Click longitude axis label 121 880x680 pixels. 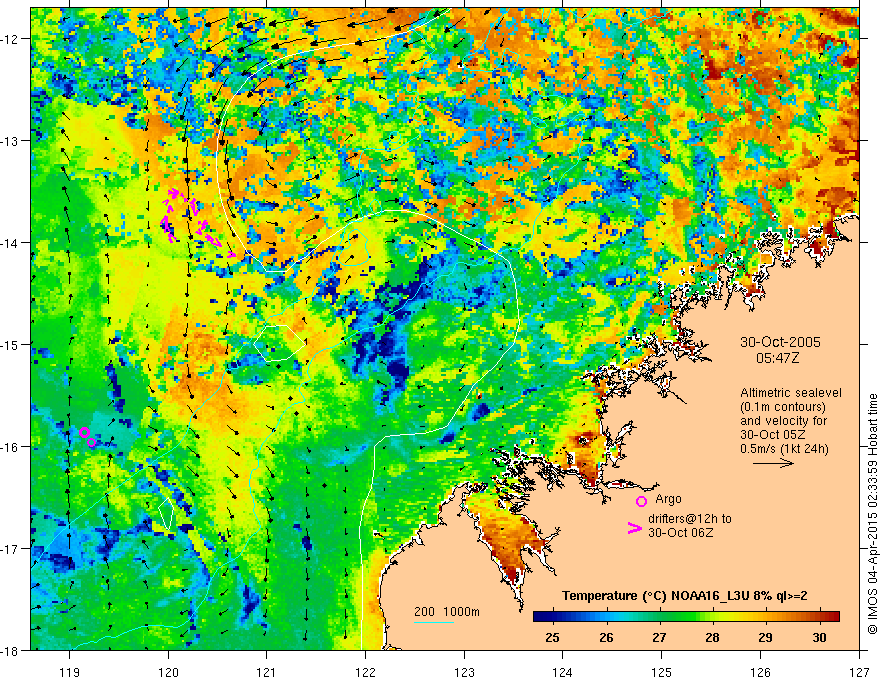coord(267,672)
